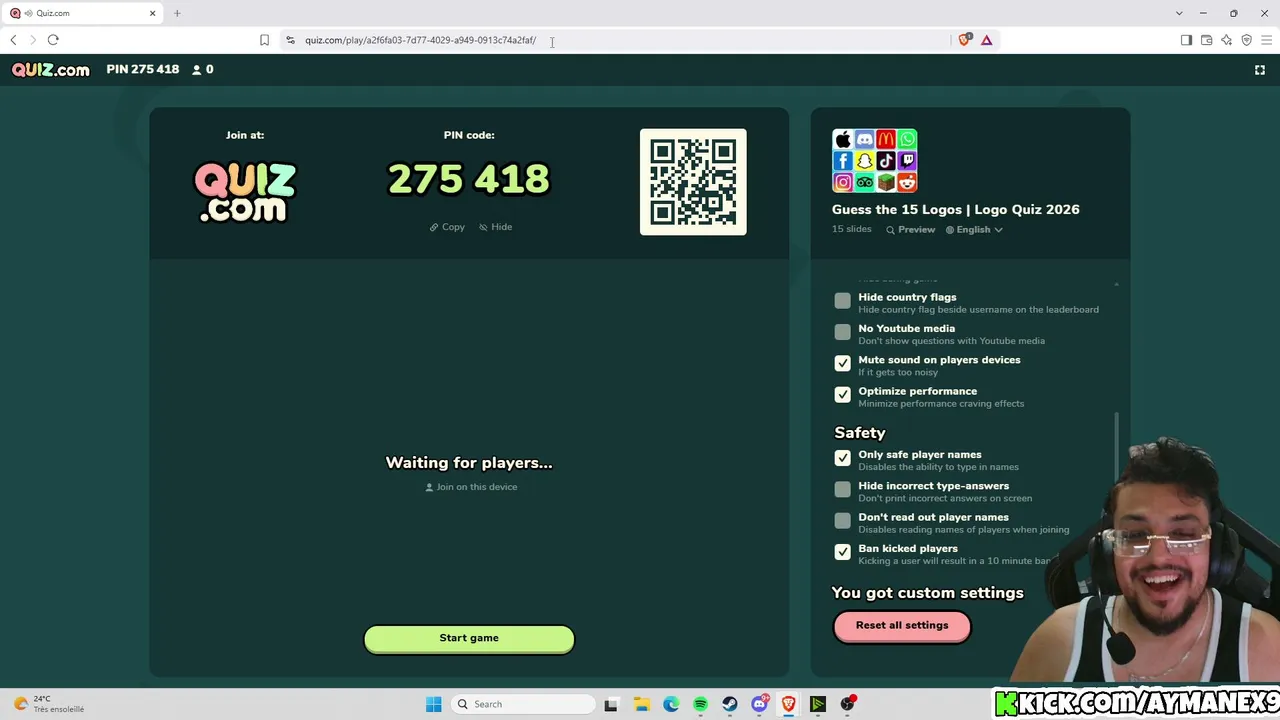Click the Quiz.com logo in the header
Viewport: 1280px width, 720px height.
pos(51,70)
